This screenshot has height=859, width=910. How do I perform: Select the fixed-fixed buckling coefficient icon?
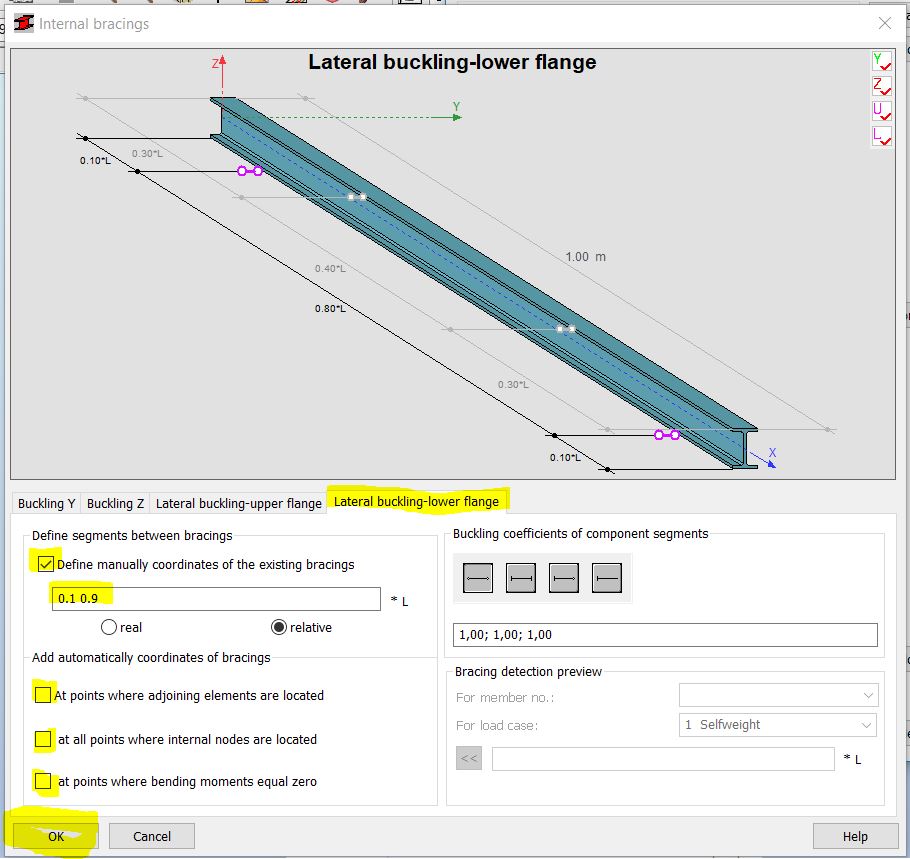pyautogui.click(x=520, y=578)
